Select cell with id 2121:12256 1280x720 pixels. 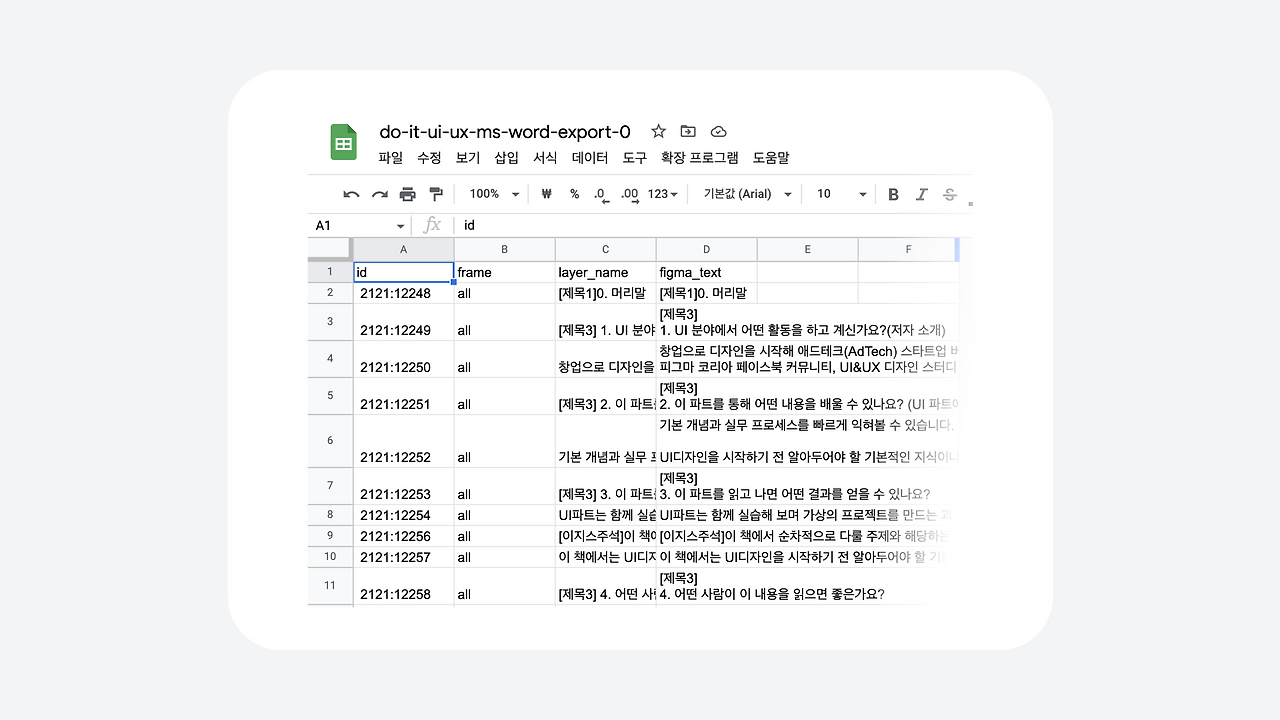(x=404, y=536)
